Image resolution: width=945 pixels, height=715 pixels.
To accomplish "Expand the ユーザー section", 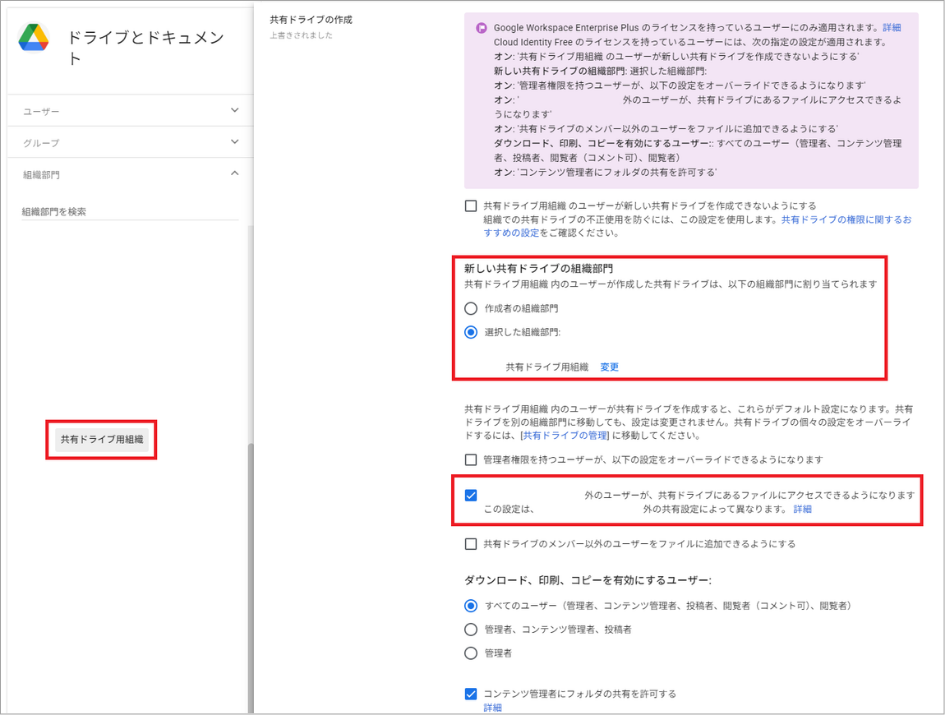I will pos(131,110).
